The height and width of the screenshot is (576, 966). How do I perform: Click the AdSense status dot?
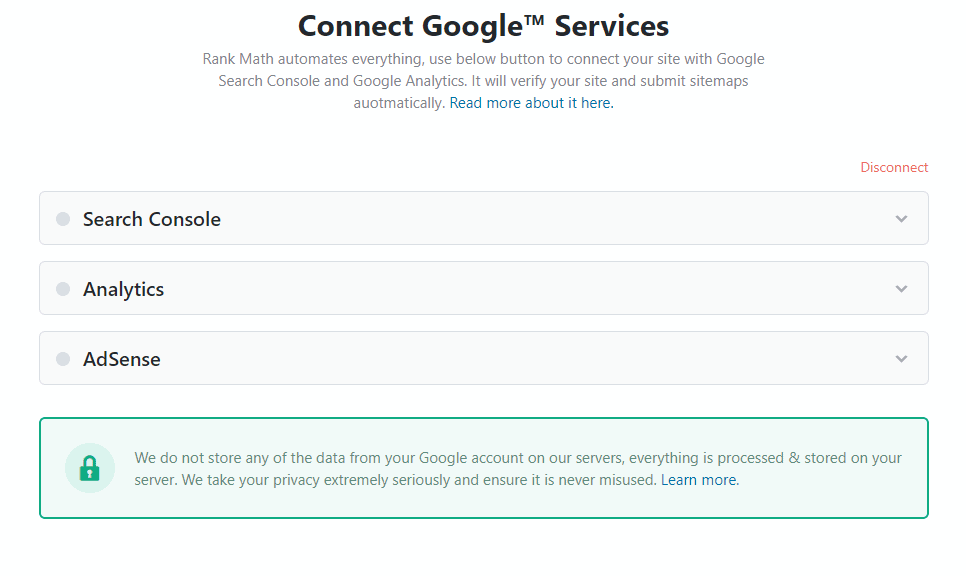[63, 359]
